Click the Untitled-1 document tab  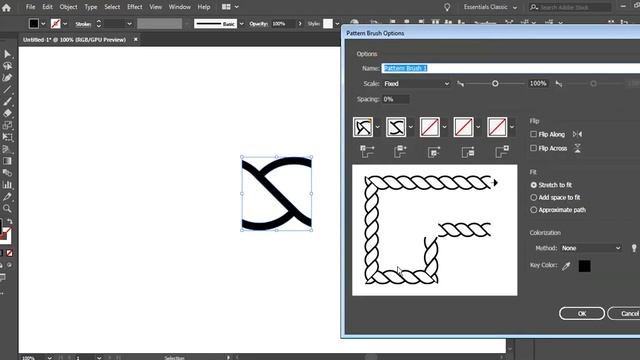74,40
